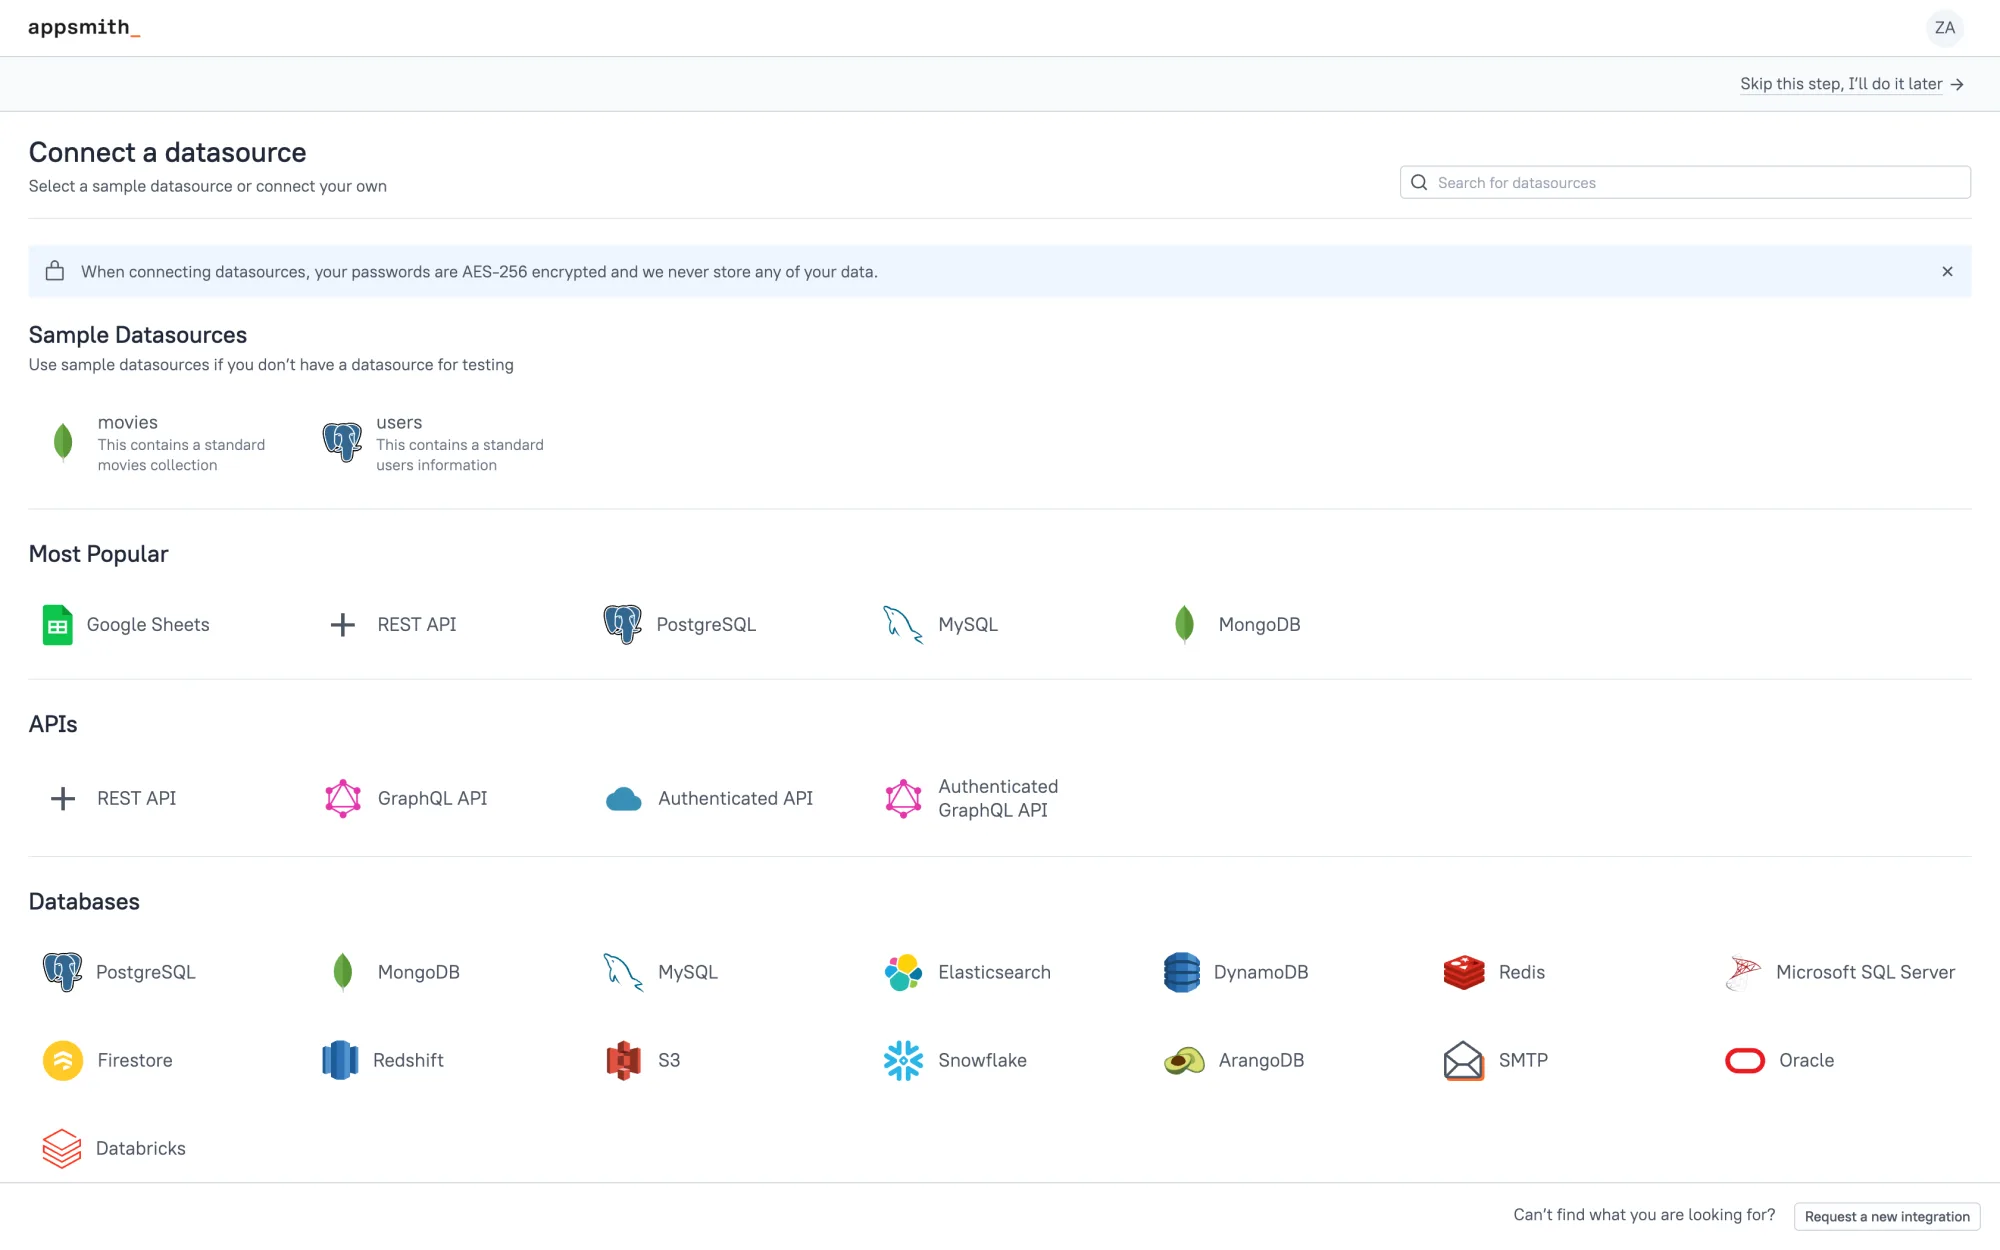Click the MongoDB icon in Databases section

(342, 972)
